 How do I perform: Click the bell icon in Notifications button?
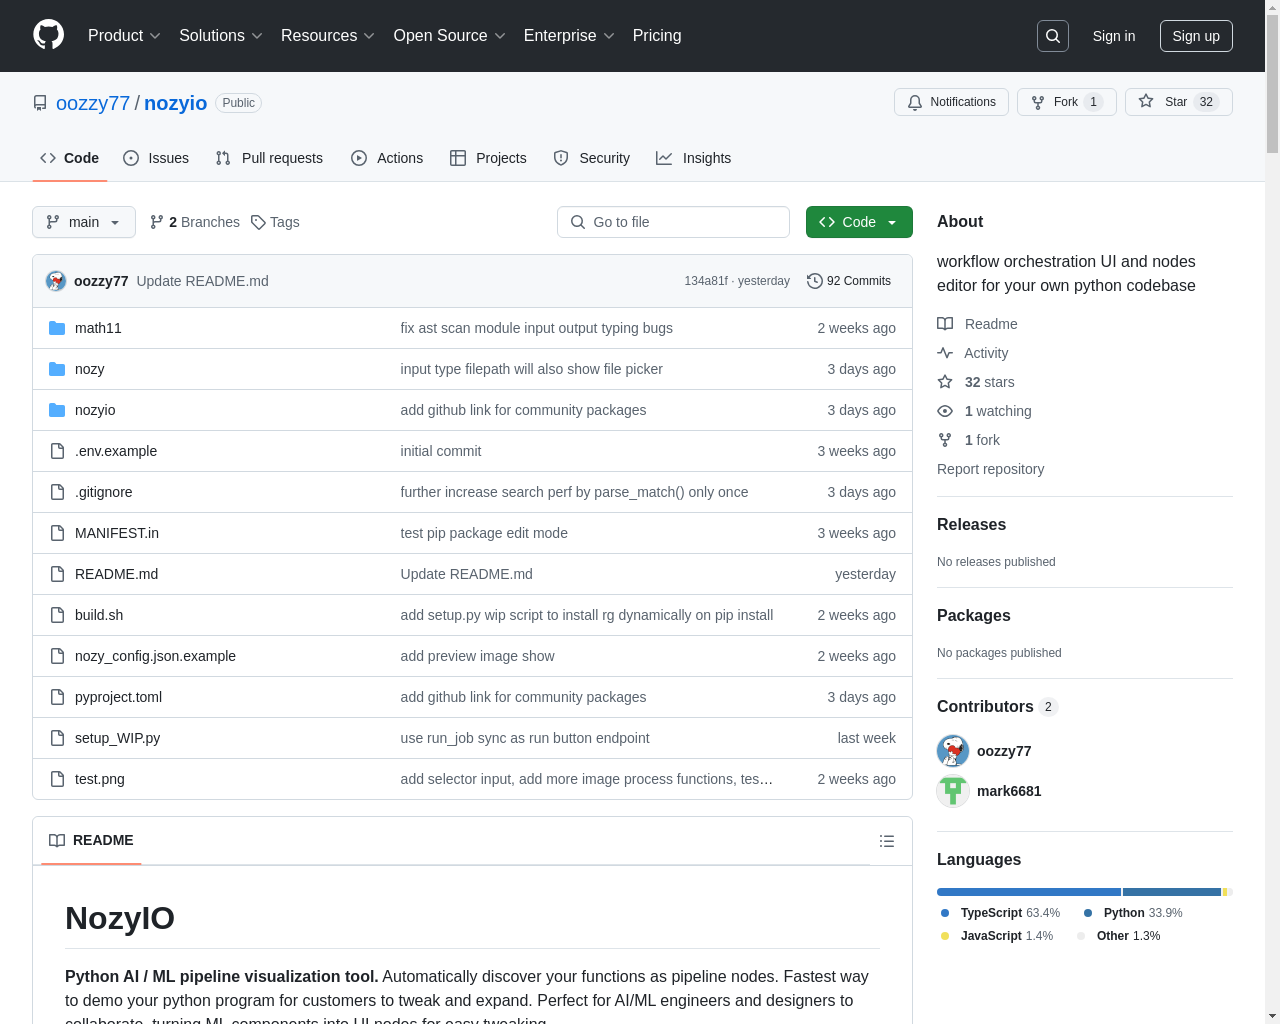[915, 102]
